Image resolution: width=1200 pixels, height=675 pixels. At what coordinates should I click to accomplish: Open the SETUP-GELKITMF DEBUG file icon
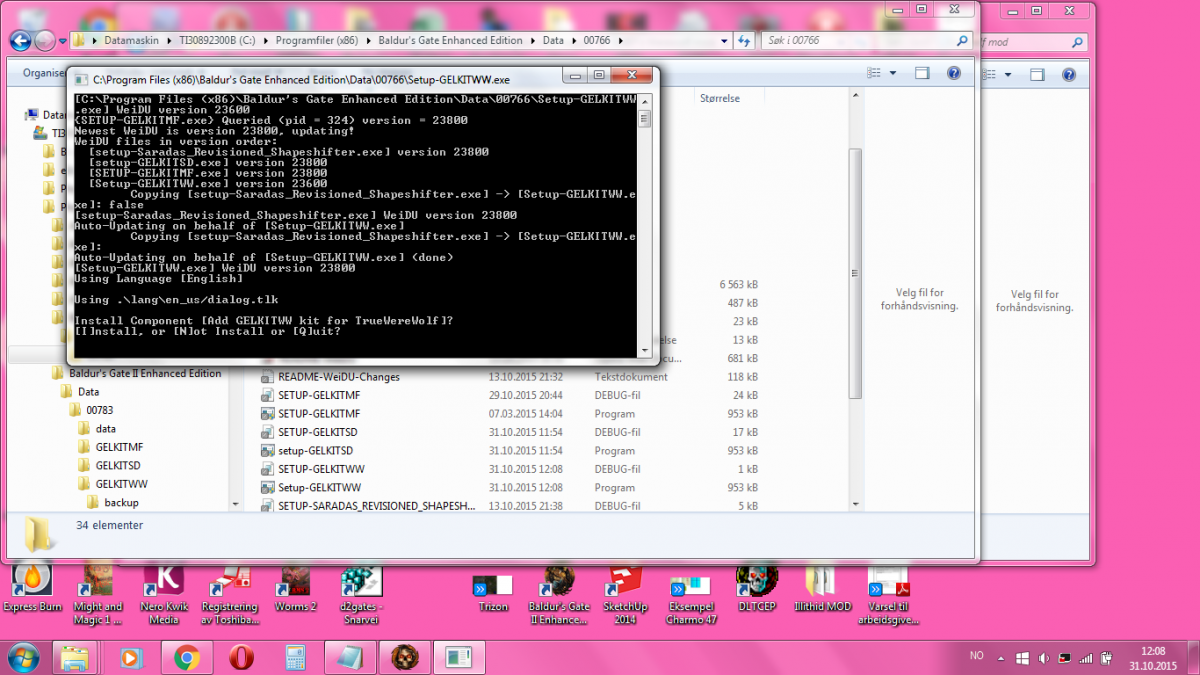click(x=267, y=395)
